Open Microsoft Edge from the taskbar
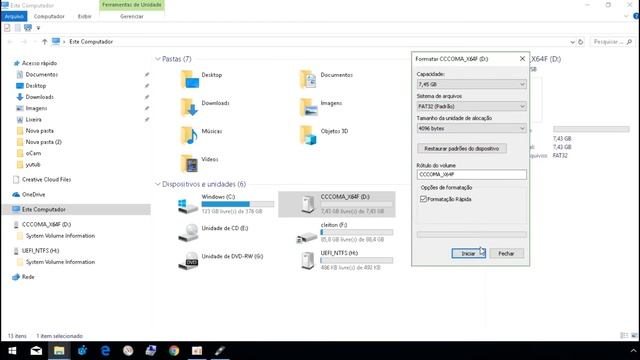This screenshot has height=360, width=640. pos(105,351)
